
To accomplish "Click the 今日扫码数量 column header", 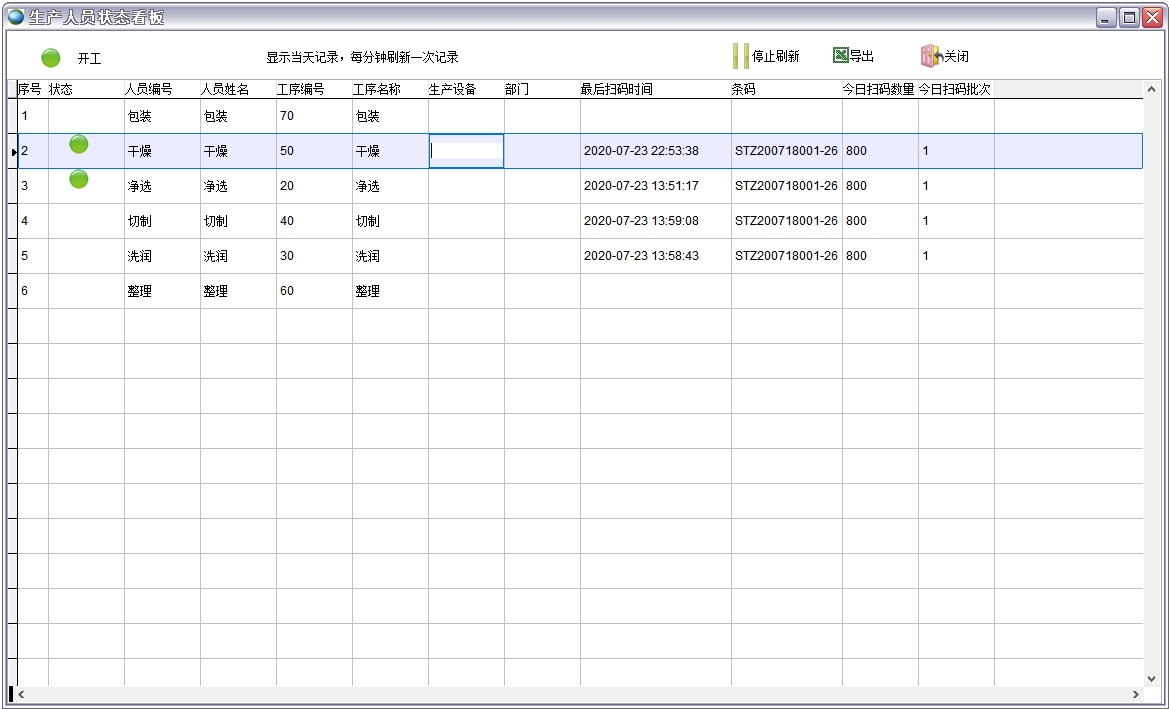I will point(878,90).
